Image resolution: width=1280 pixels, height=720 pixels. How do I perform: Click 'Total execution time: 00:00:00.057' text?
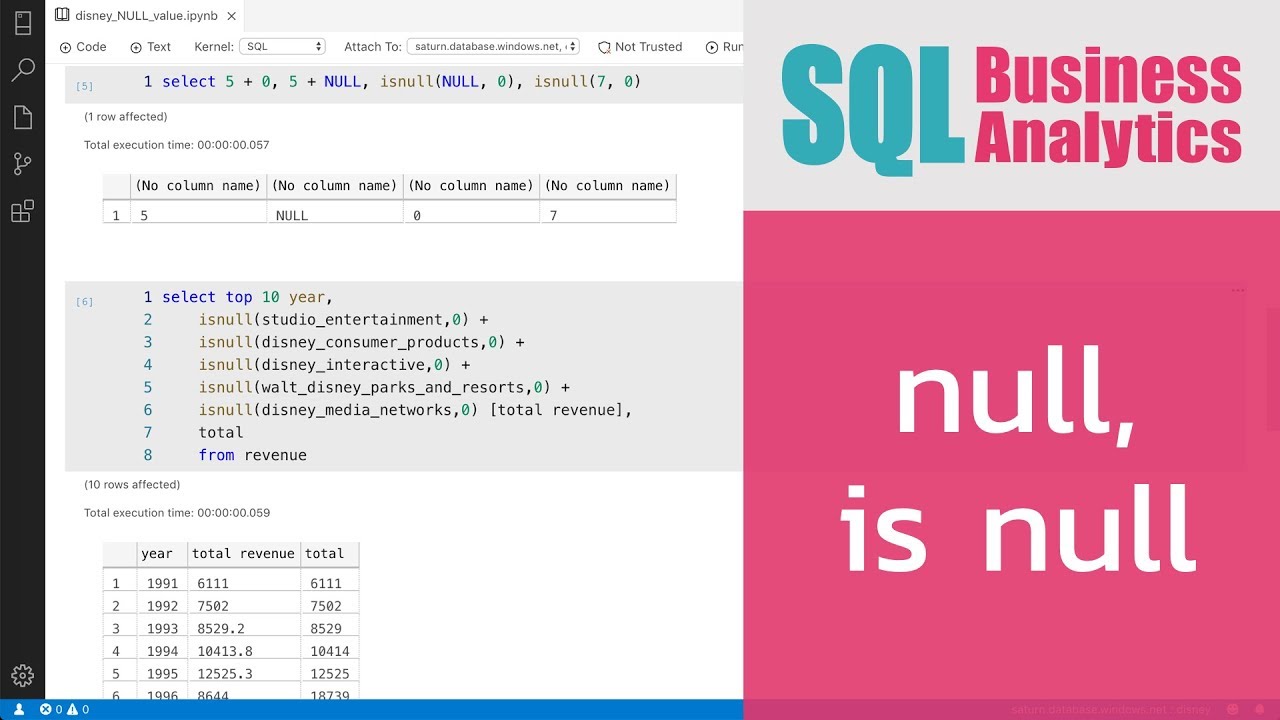pyautogui.click(x=177, y=145)
